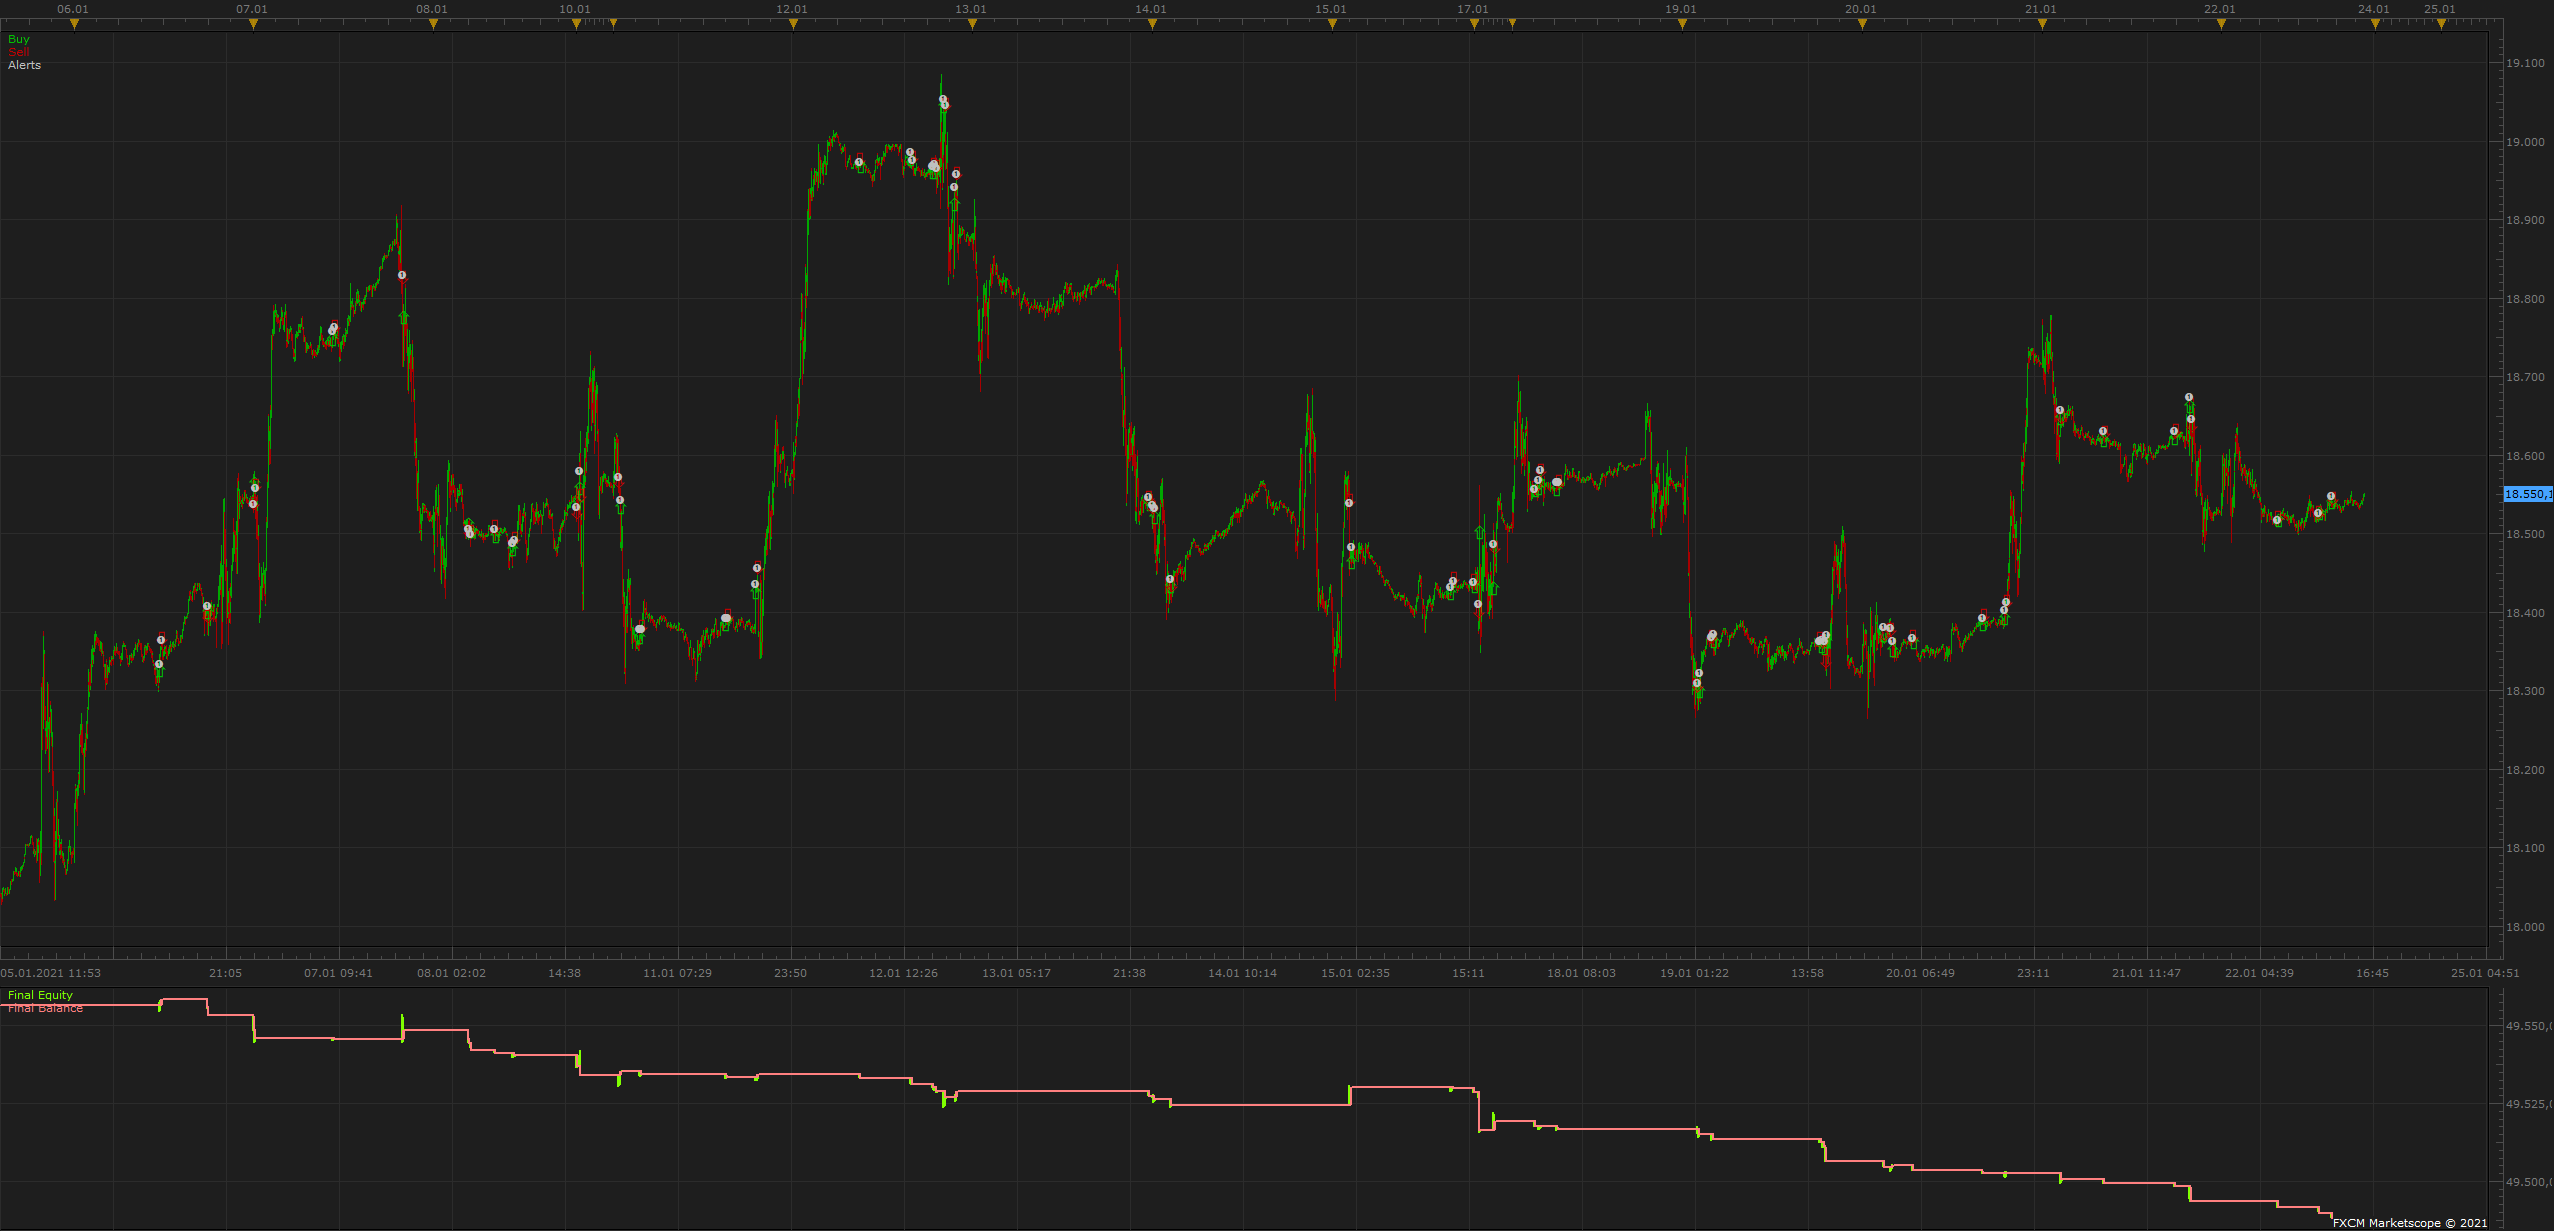Select the 24.01 date label in top ruler
Viewport: 2554px width, 1231px height.
click(x=2373, y=9)
